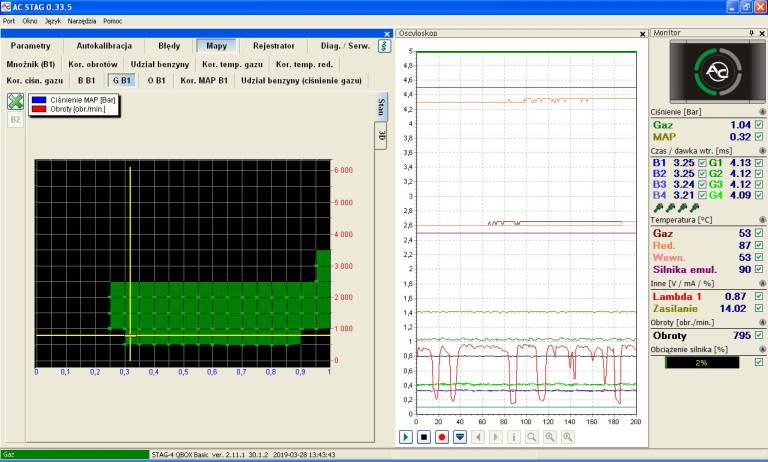Viewport: 768px width, 462px height.
Task: Select the vertical Stan view tab
Action: (x=382, y=107)
